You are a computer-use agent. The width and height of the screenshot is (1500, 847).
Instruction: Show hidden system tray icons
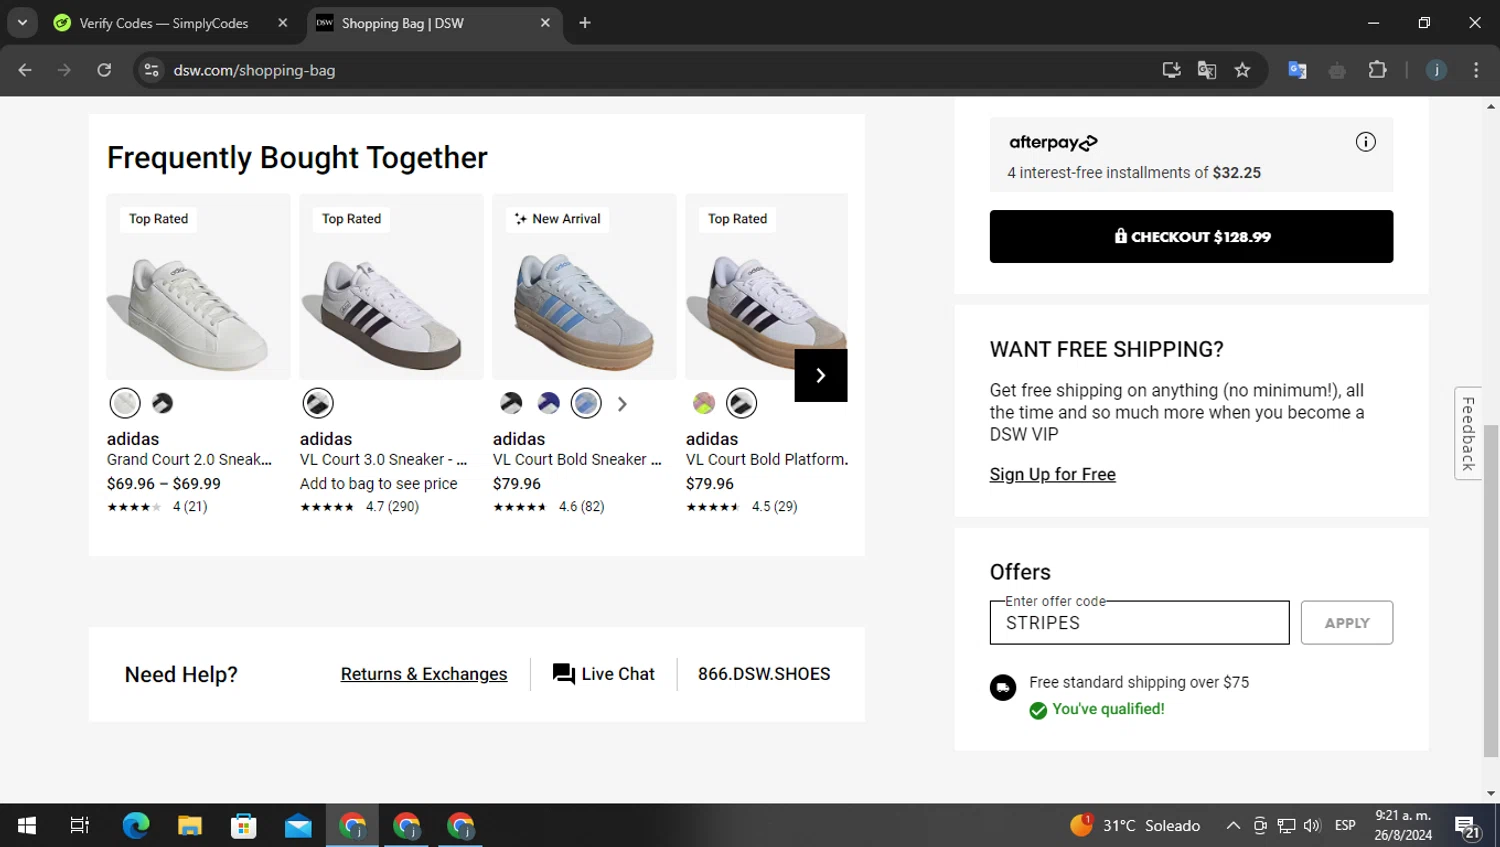tap(1233, 825)
